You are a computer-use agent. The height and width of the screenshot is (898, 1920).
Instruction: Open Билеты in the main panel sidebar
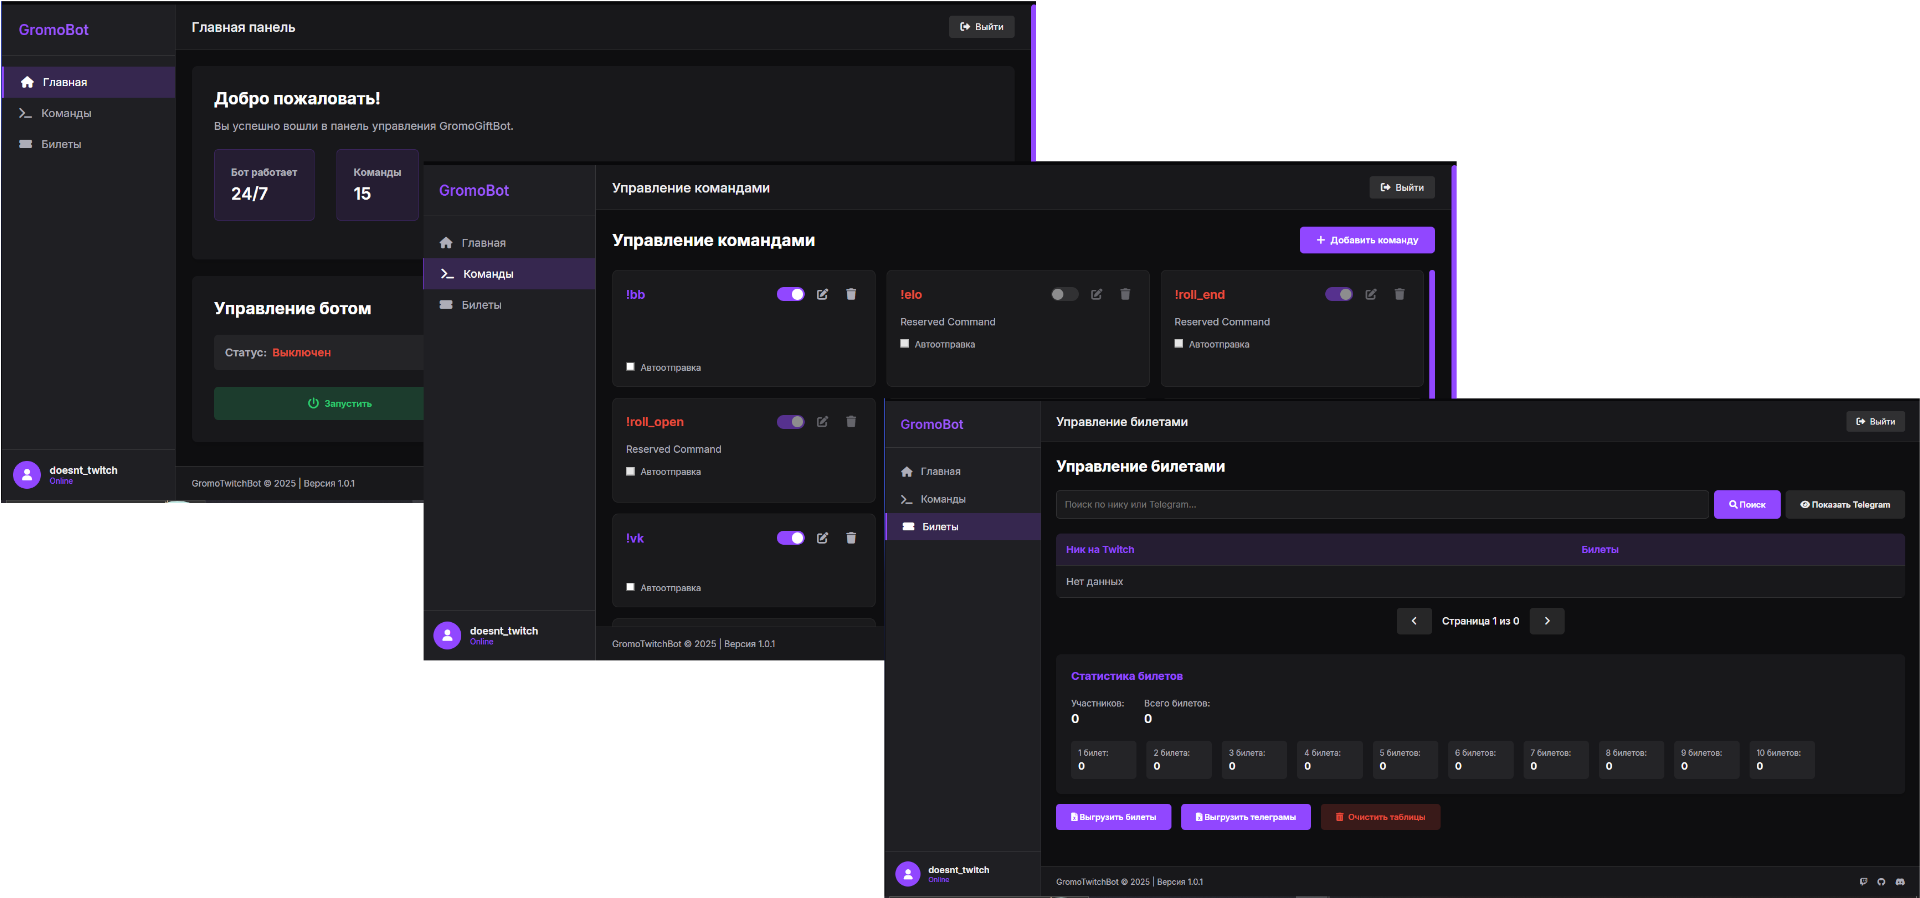61,144
